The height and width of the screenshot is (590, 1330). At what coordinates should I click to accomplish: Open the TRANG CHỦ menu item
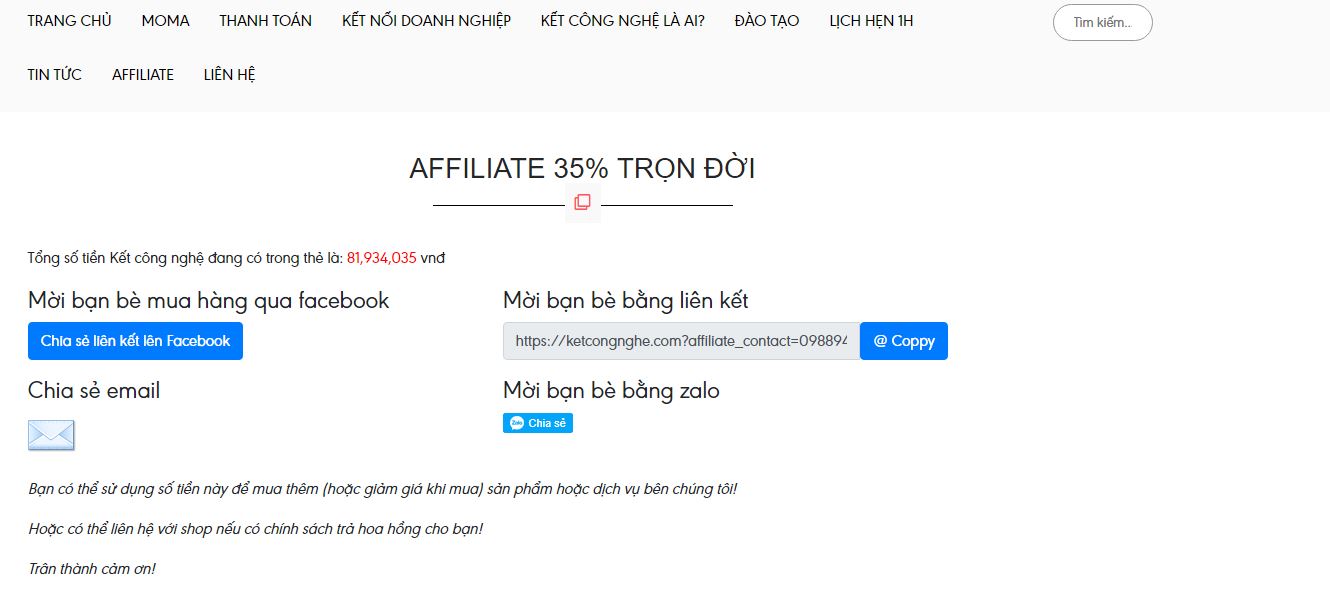click(69, 21)
